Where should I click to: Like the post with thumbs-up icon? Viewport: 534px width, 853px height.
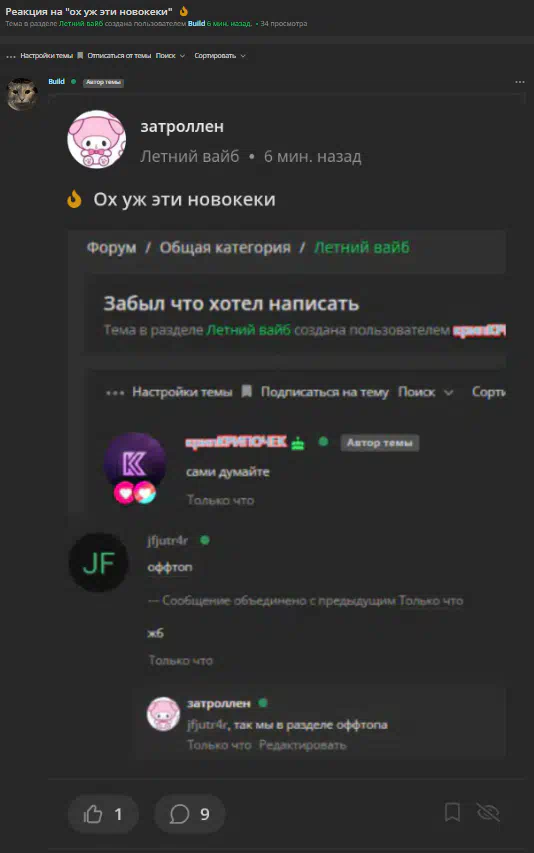pyautogui.click(x=103, y=814)
